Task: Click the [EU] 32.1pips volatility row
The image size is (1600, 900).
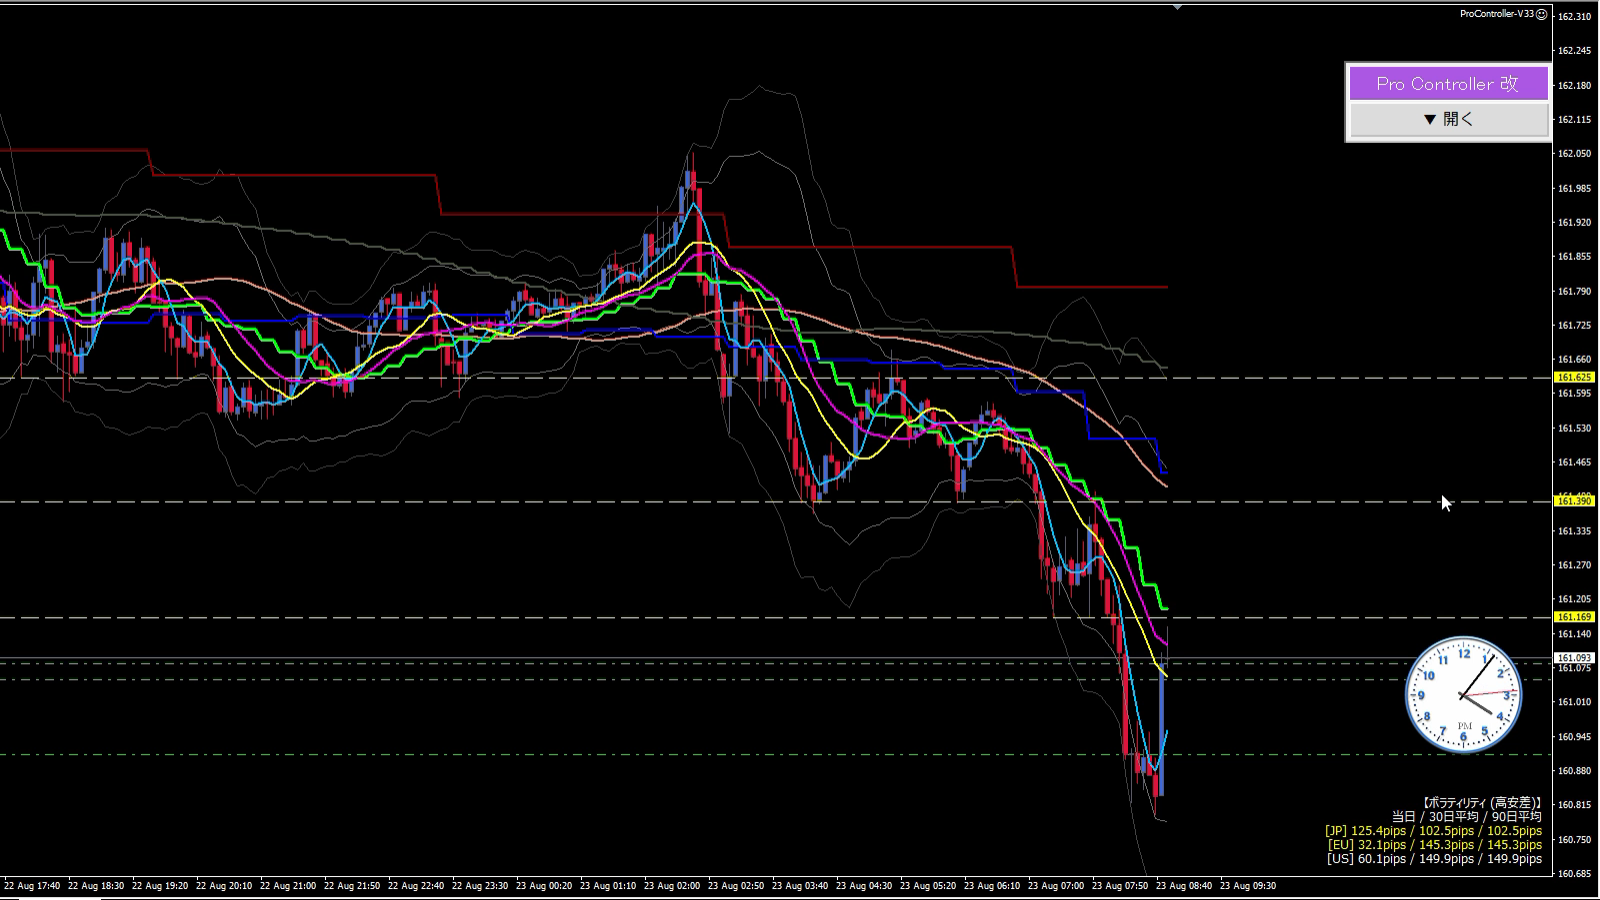Action: 1435,844
